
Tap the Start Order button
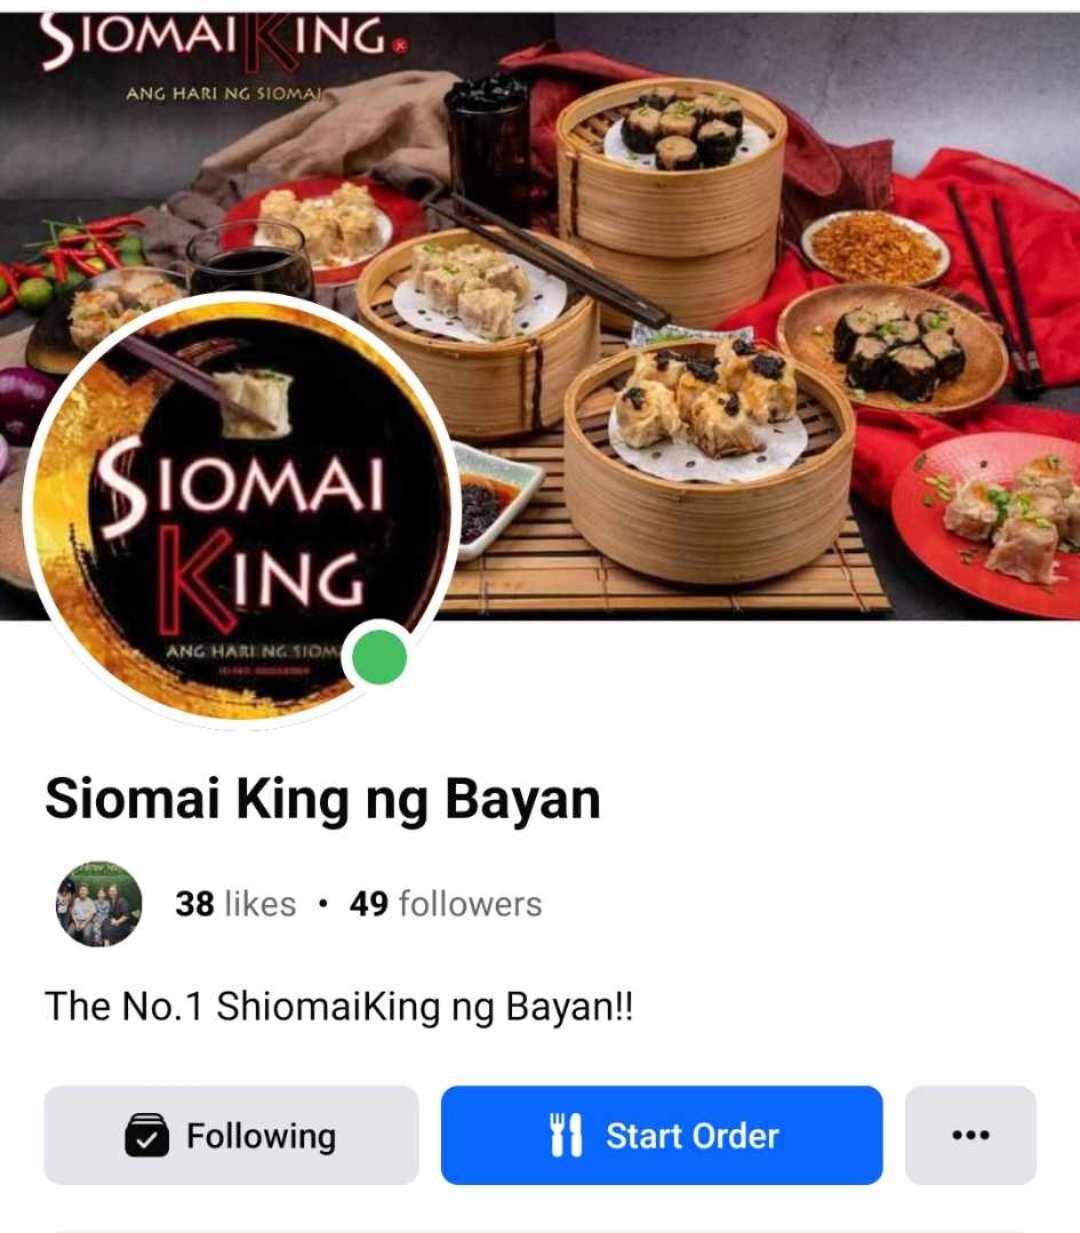coord(662,1135)
